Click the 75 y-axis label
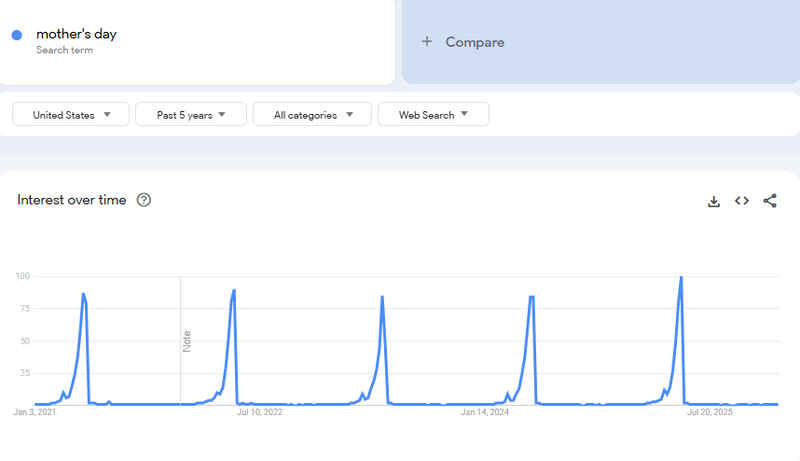 tap(25, 309)
